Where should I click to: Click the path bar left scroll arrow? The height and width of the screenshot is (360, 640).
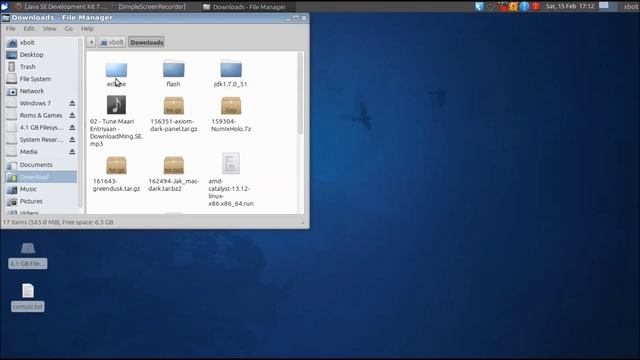(91, 42)
